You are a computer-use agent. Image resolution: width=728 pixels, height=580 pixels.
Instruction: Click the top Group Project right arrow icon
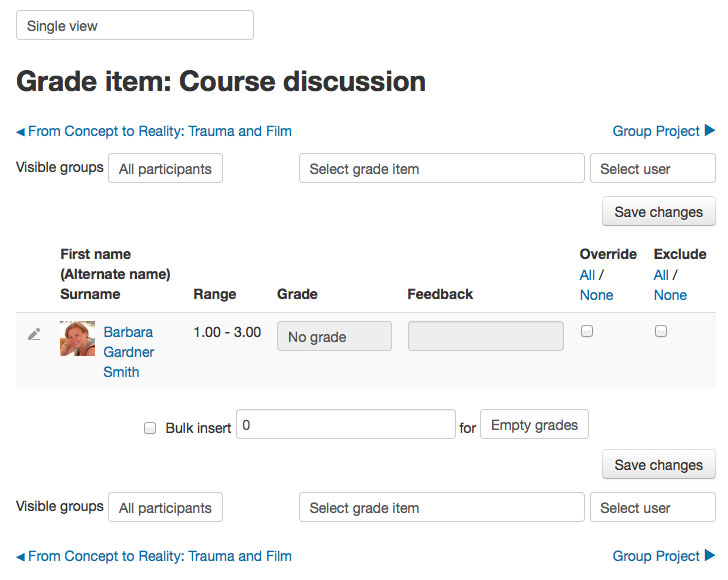709,130
